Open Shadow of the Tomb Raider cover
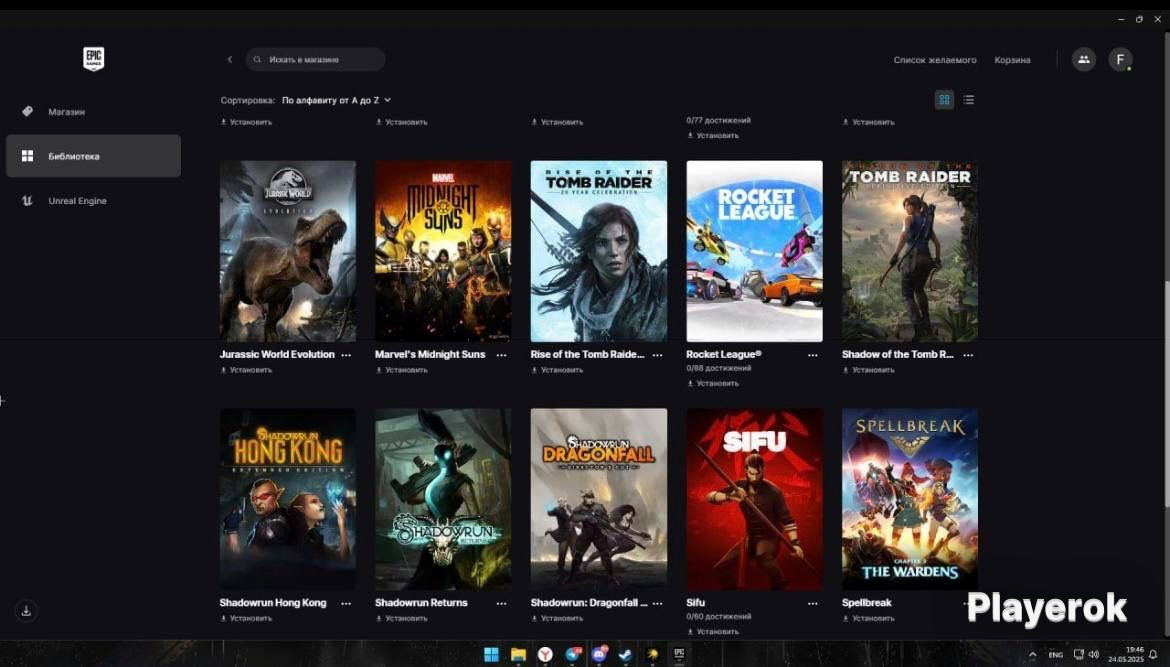 click(910, 251)
